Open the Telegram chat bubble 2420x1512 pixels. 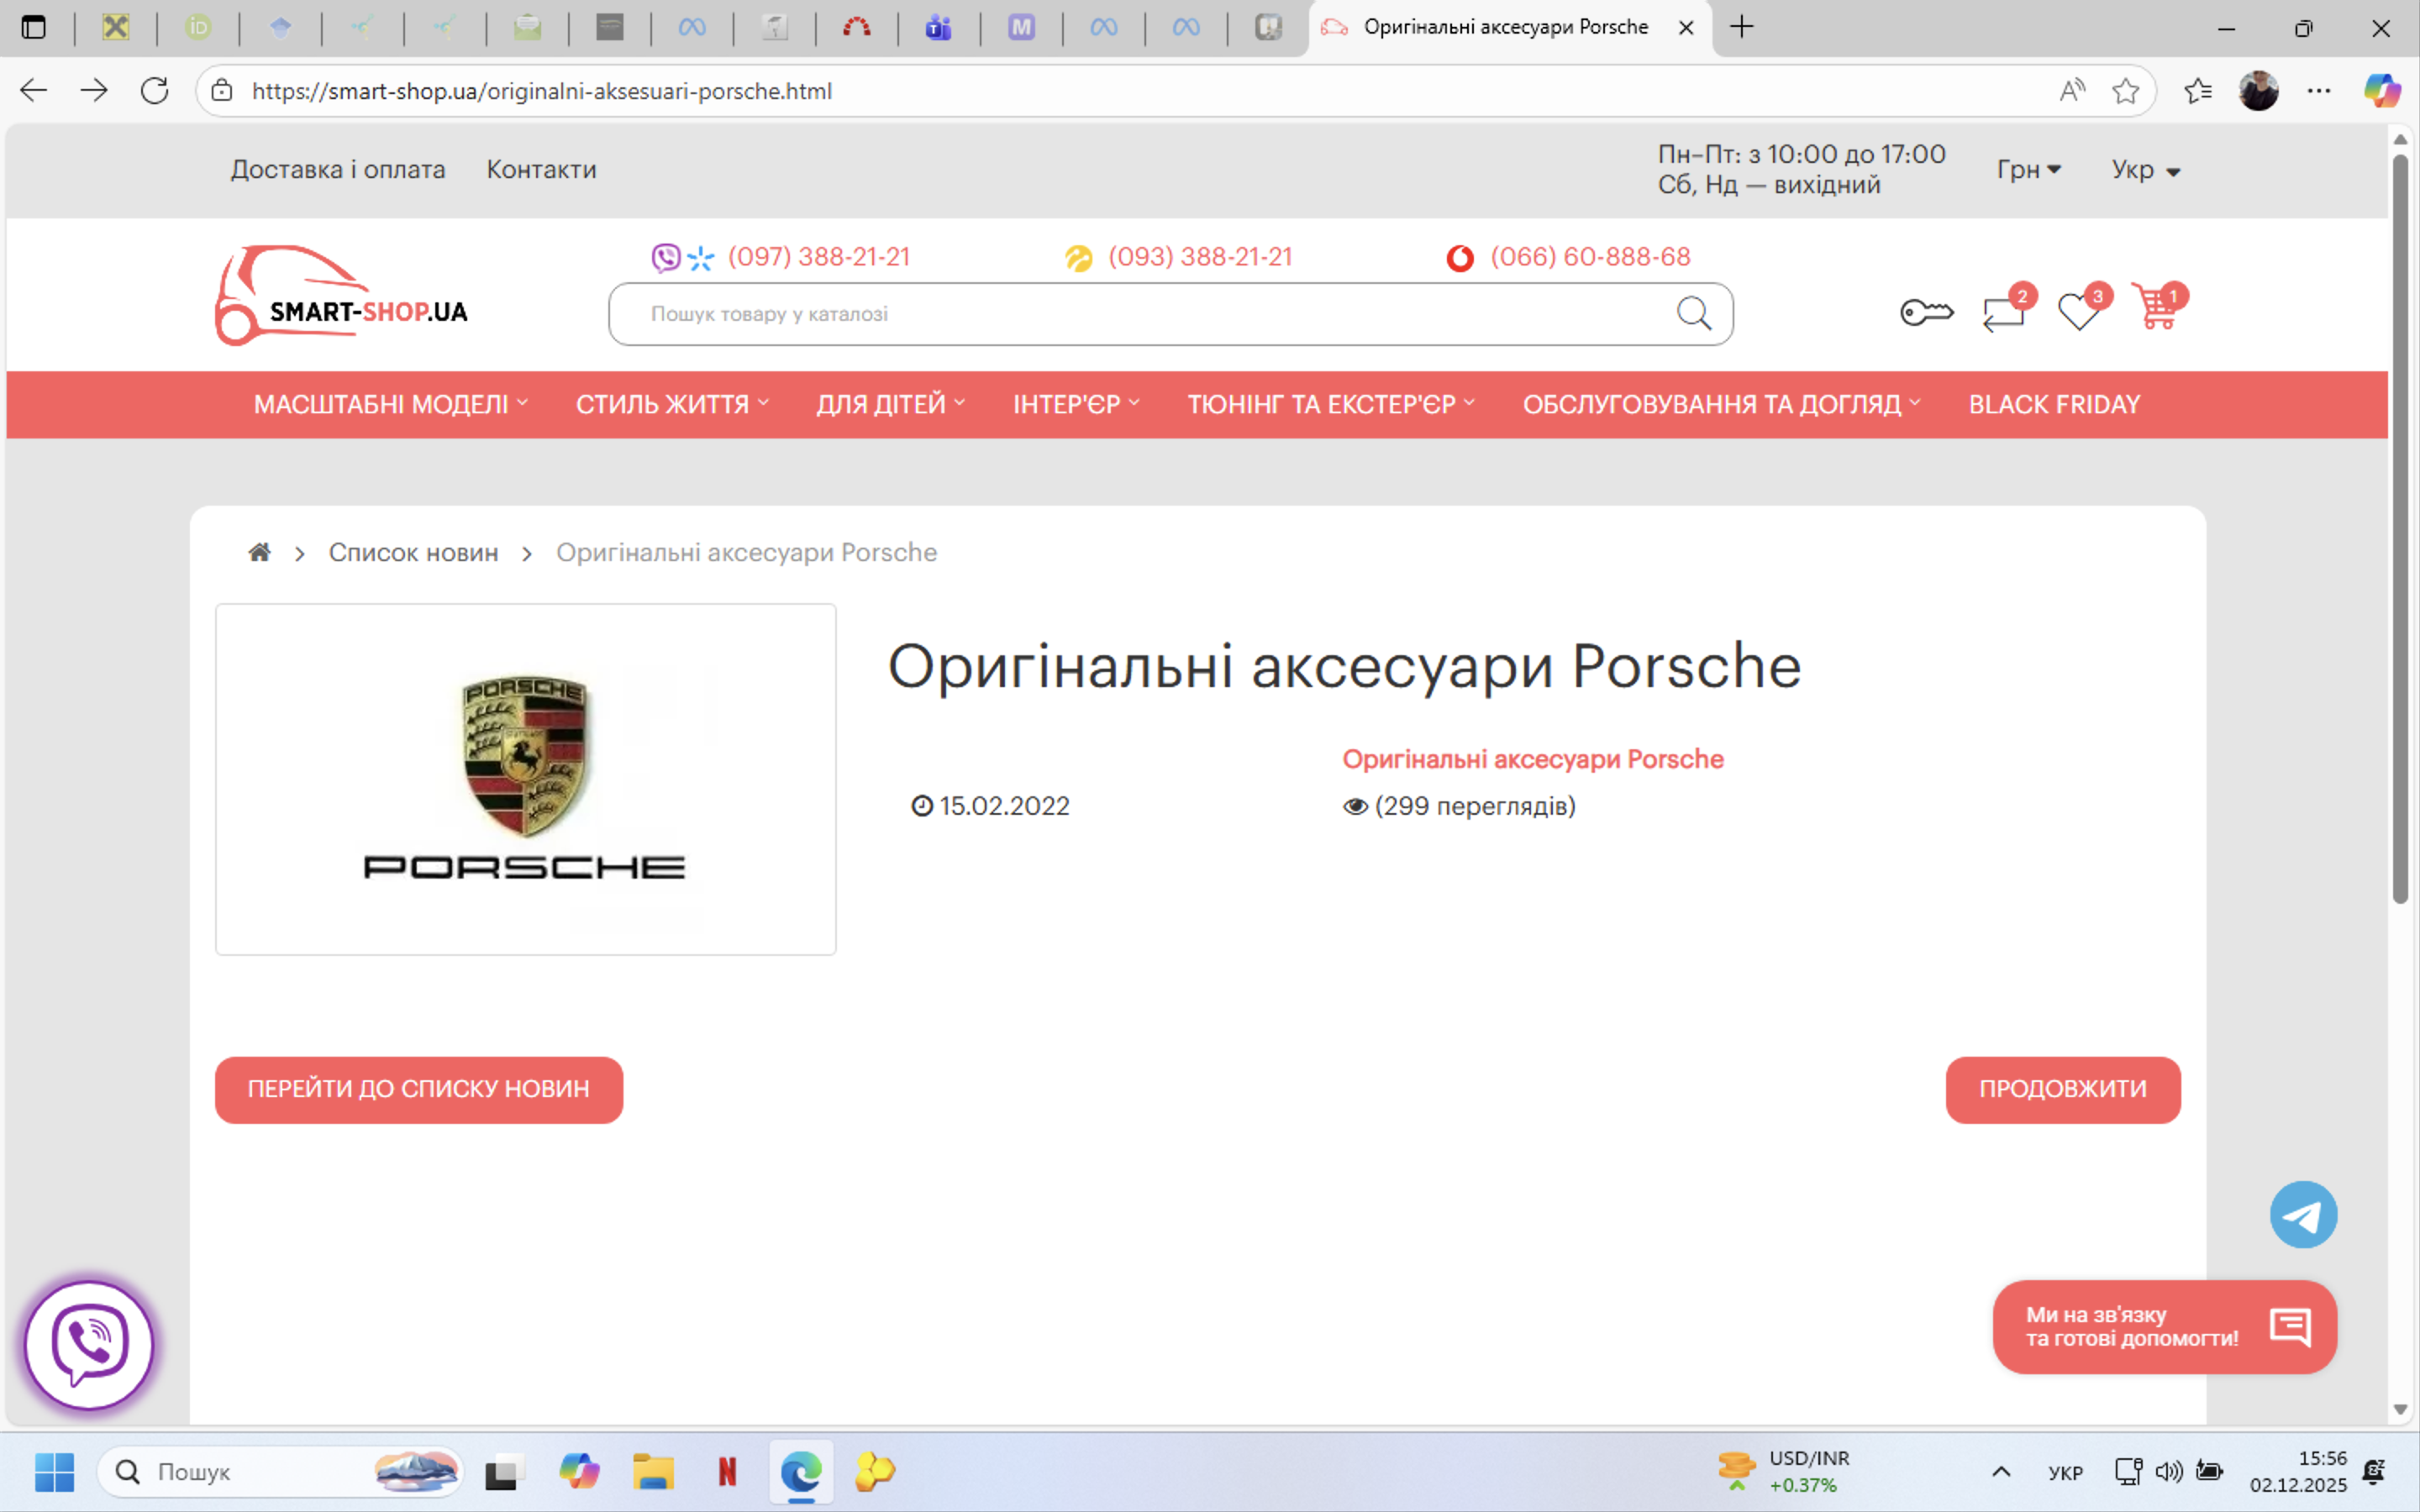tap(2303, 1215)
